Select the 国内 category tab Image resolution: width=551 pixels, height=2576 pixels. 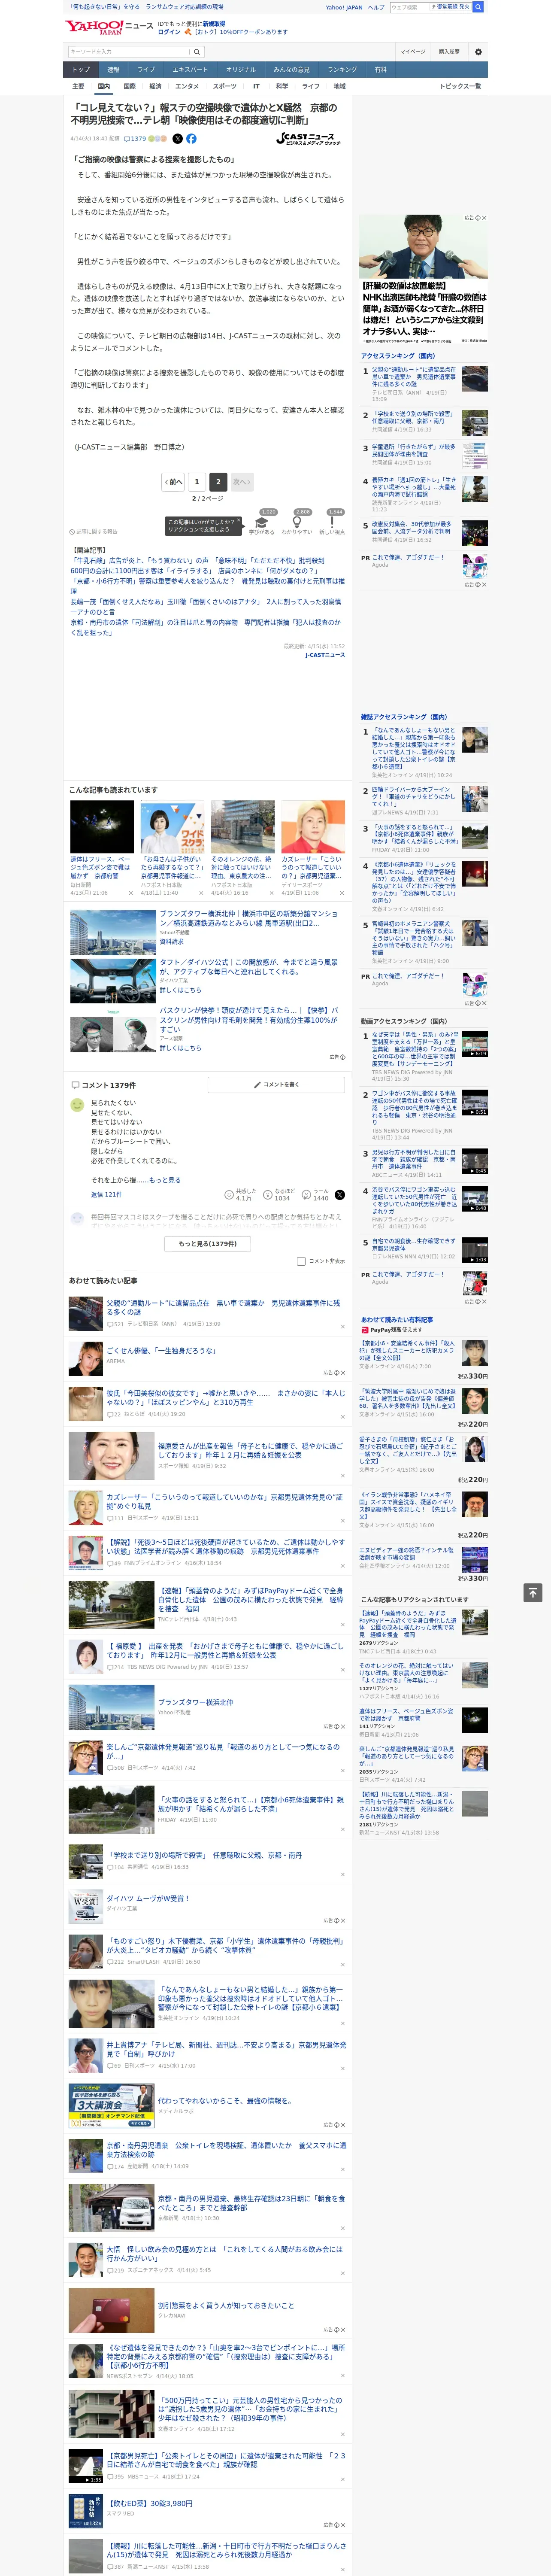click(104, 86)
